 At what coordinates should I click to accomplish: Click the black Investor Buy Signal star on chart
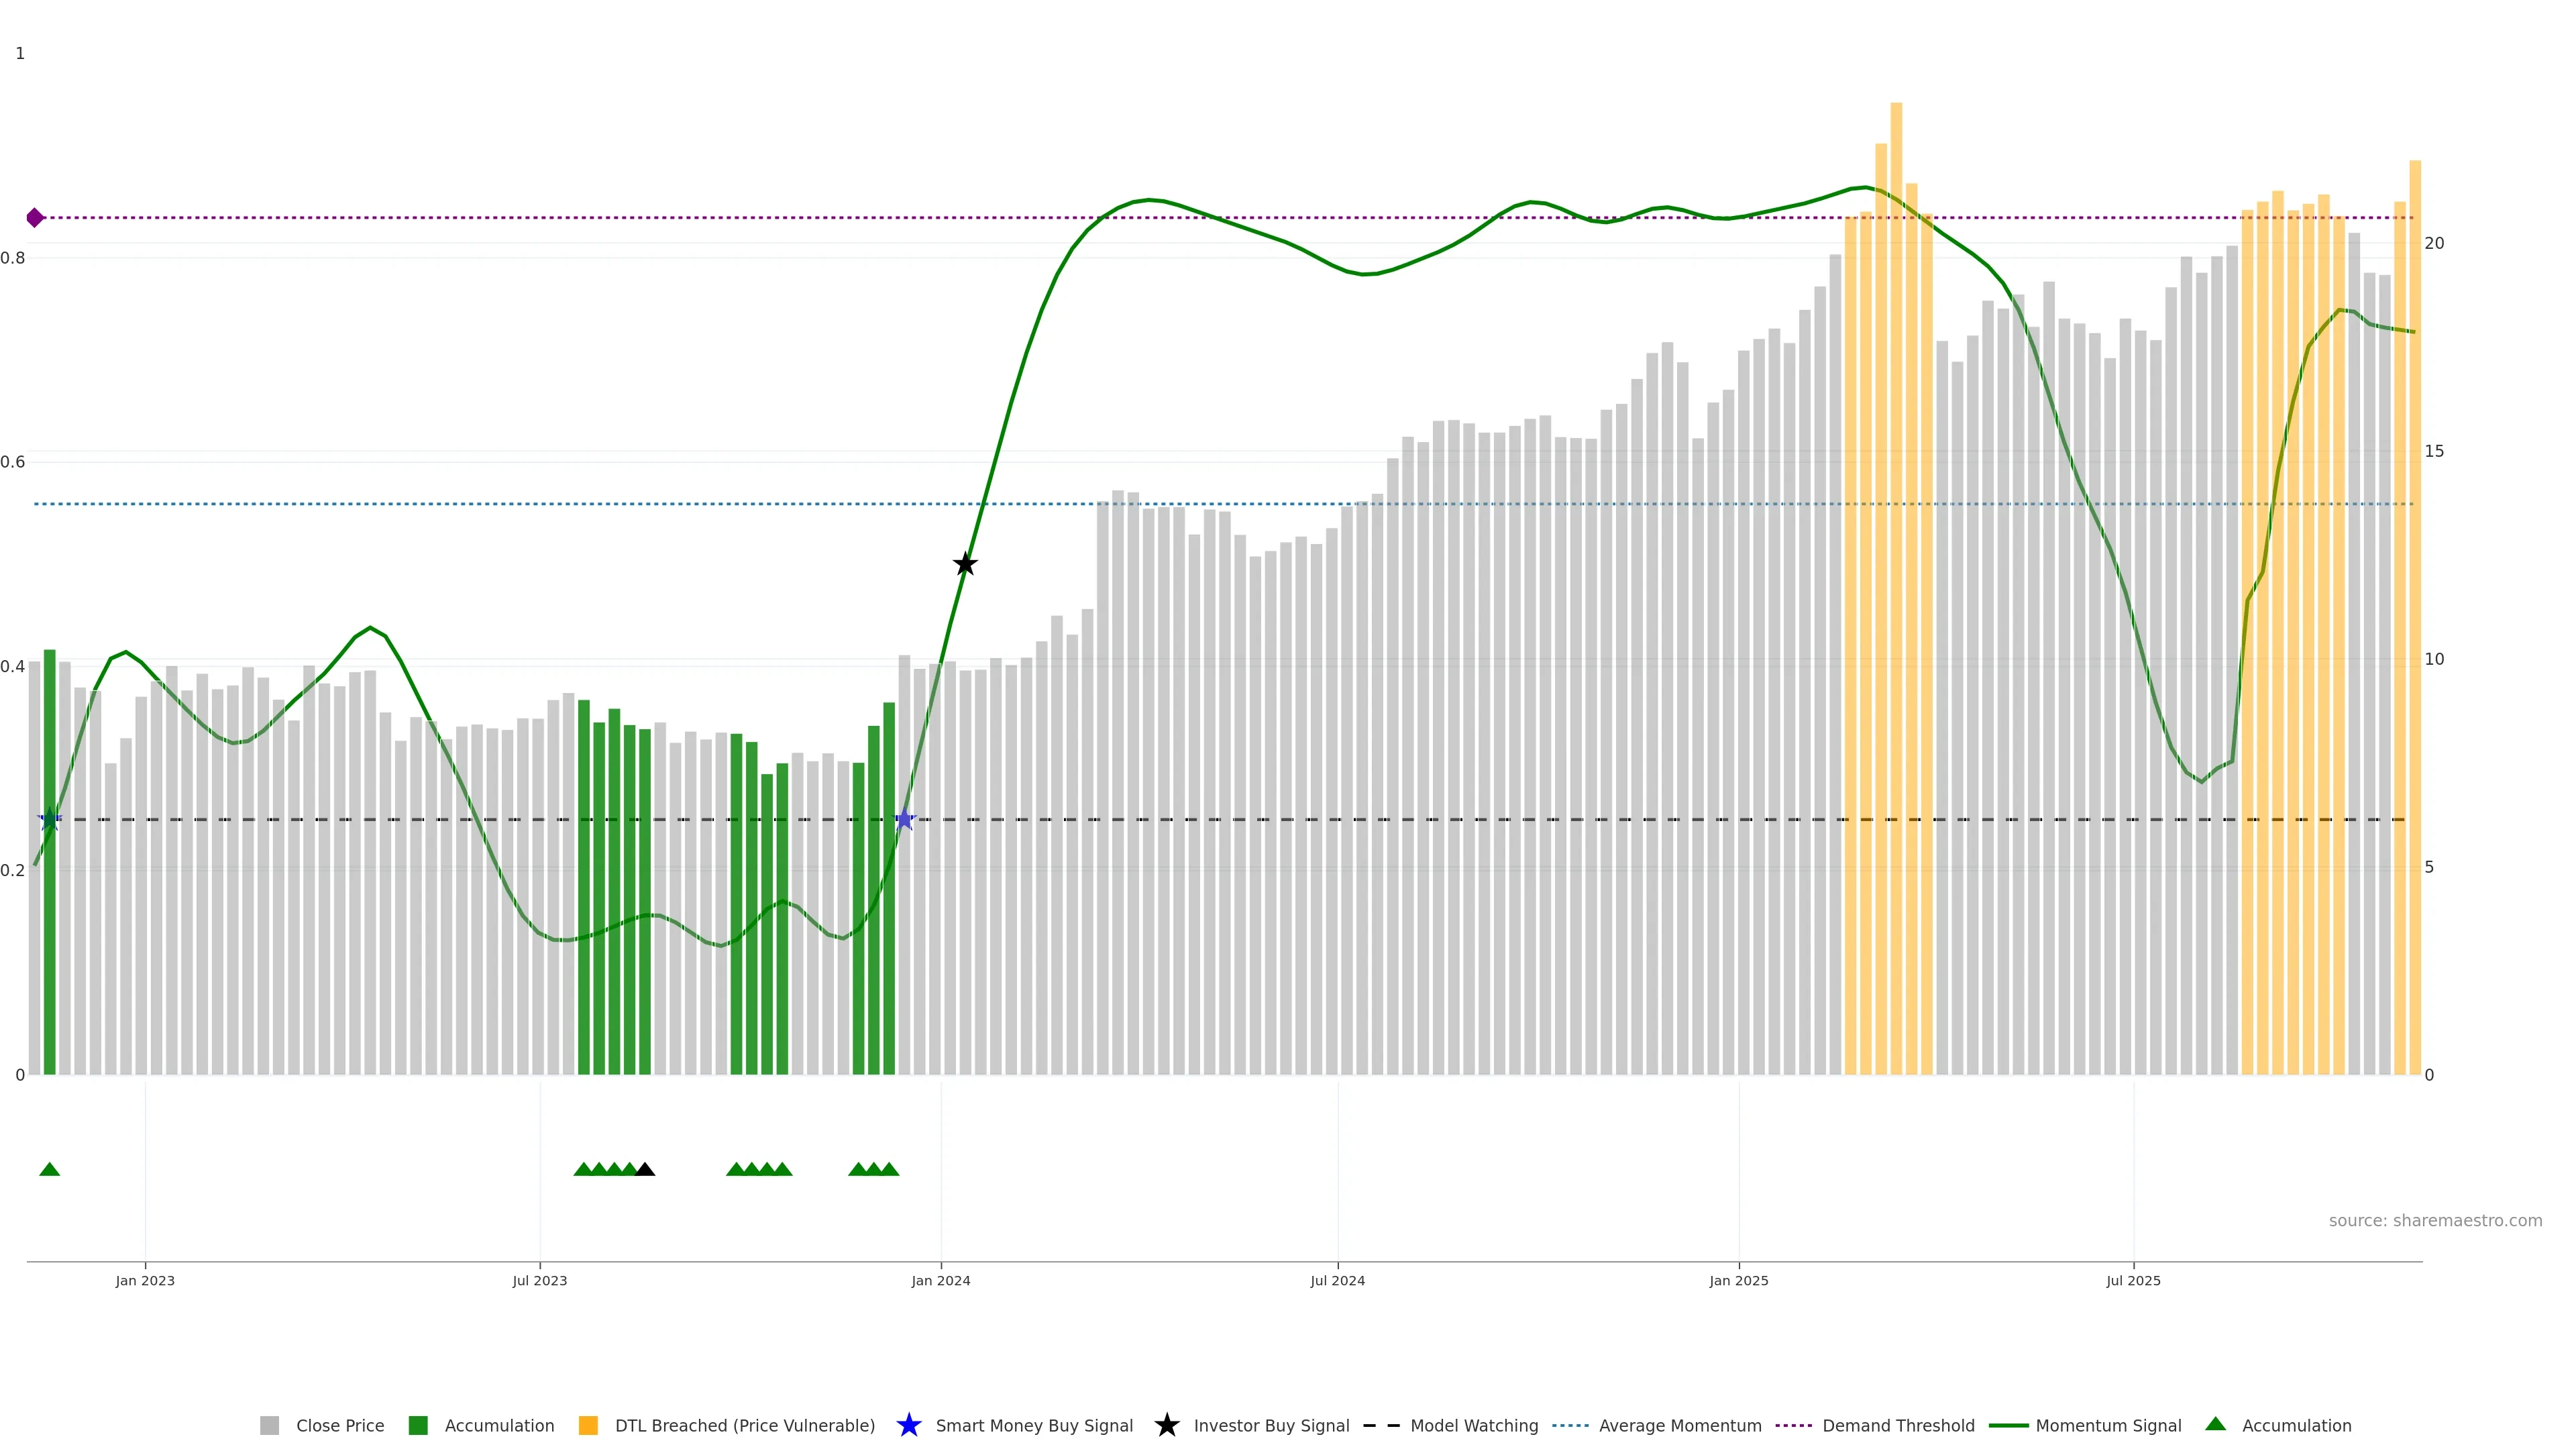[964, 564]
